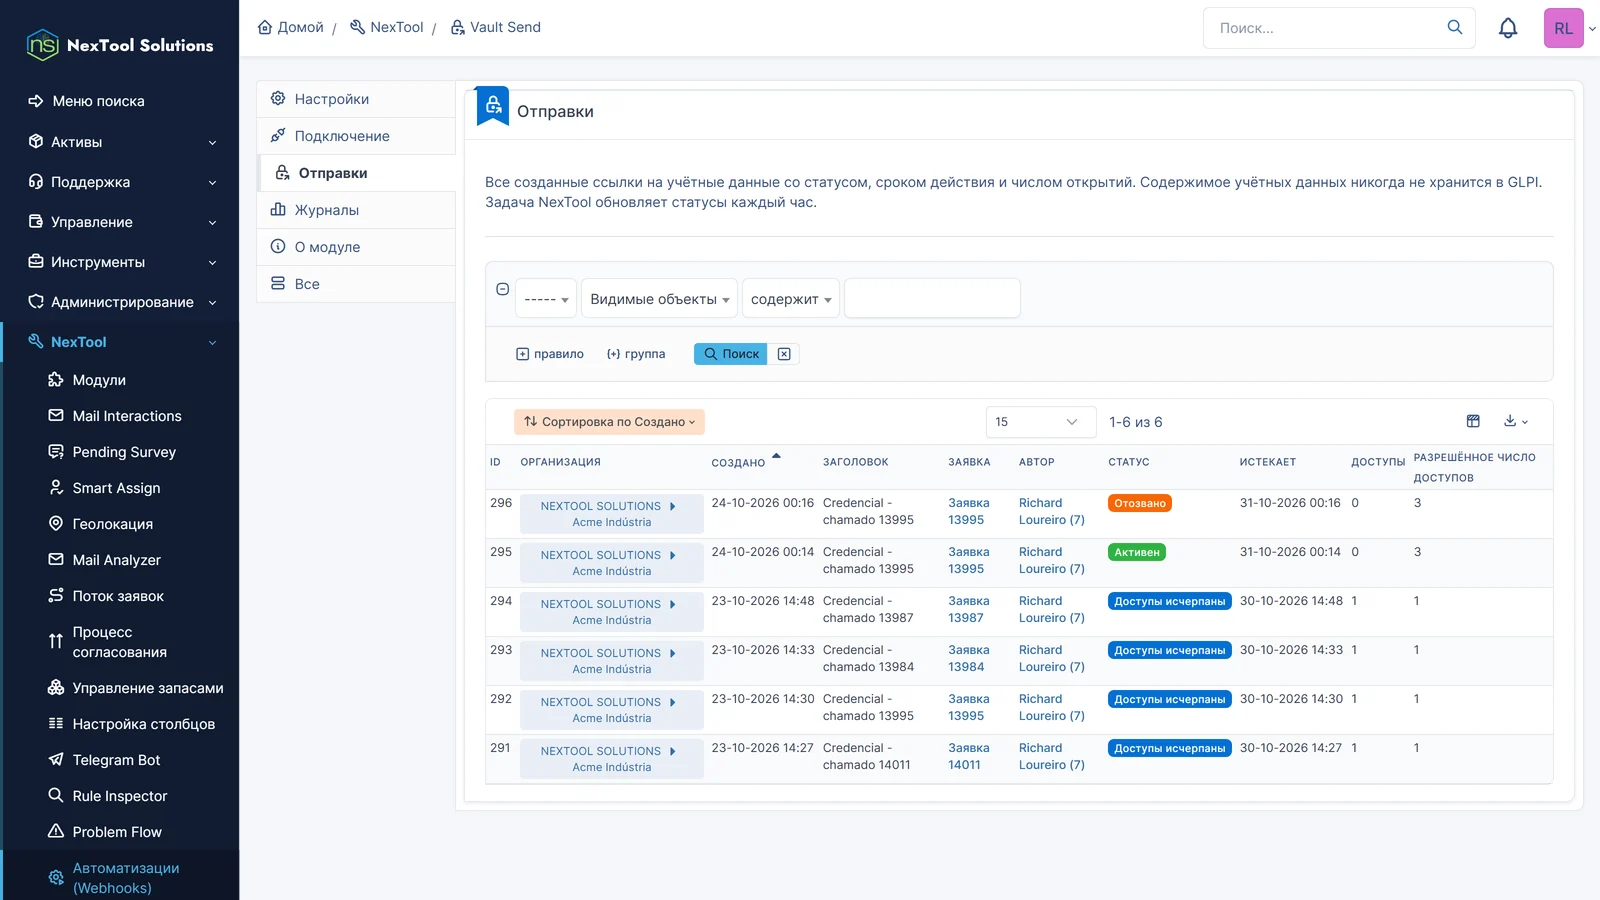Viewport: 1600px width, 900px height.
Task: Open the 15 rows-per-page dropdown
Action: pos(1040,422)
